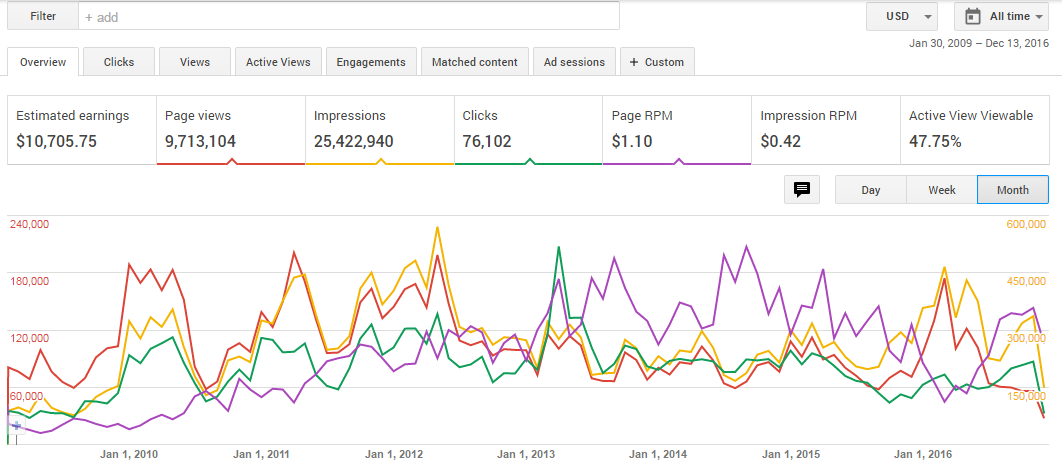
Task: Click the plus marker at the chart start
Action: point(15,425)
